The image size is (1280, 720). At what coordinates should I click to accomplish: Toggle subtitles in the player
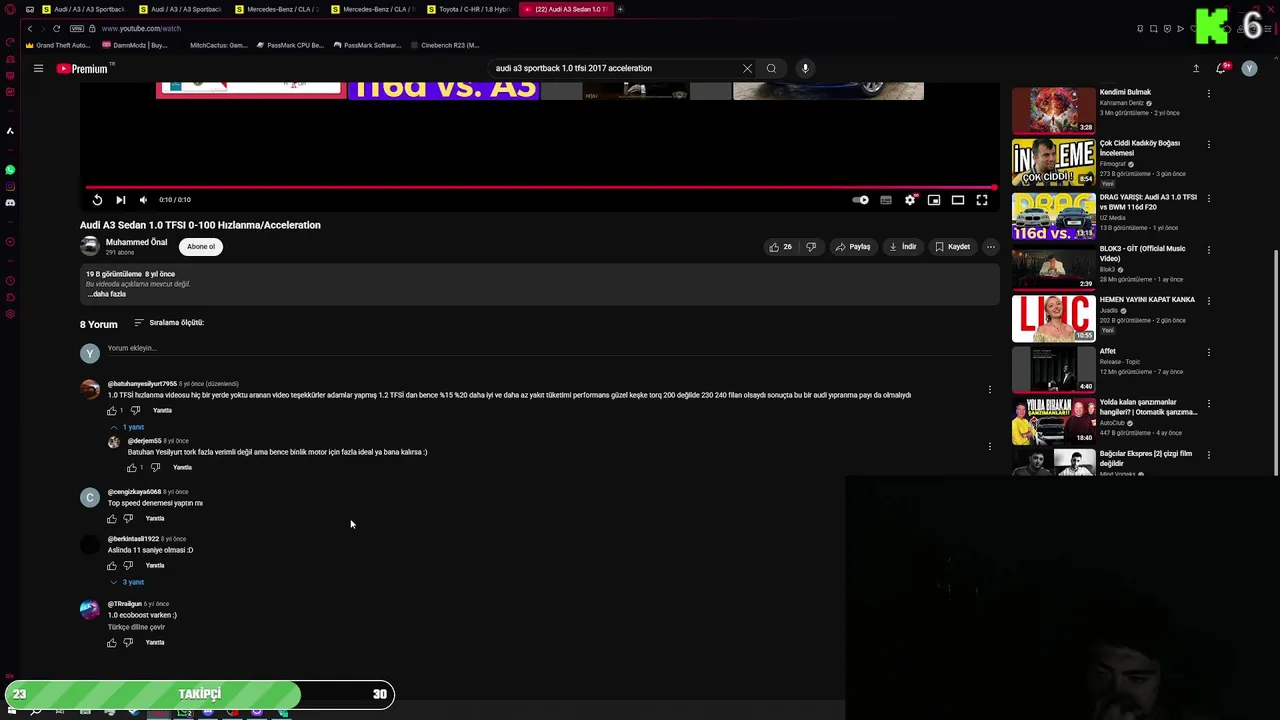(886, 200)
